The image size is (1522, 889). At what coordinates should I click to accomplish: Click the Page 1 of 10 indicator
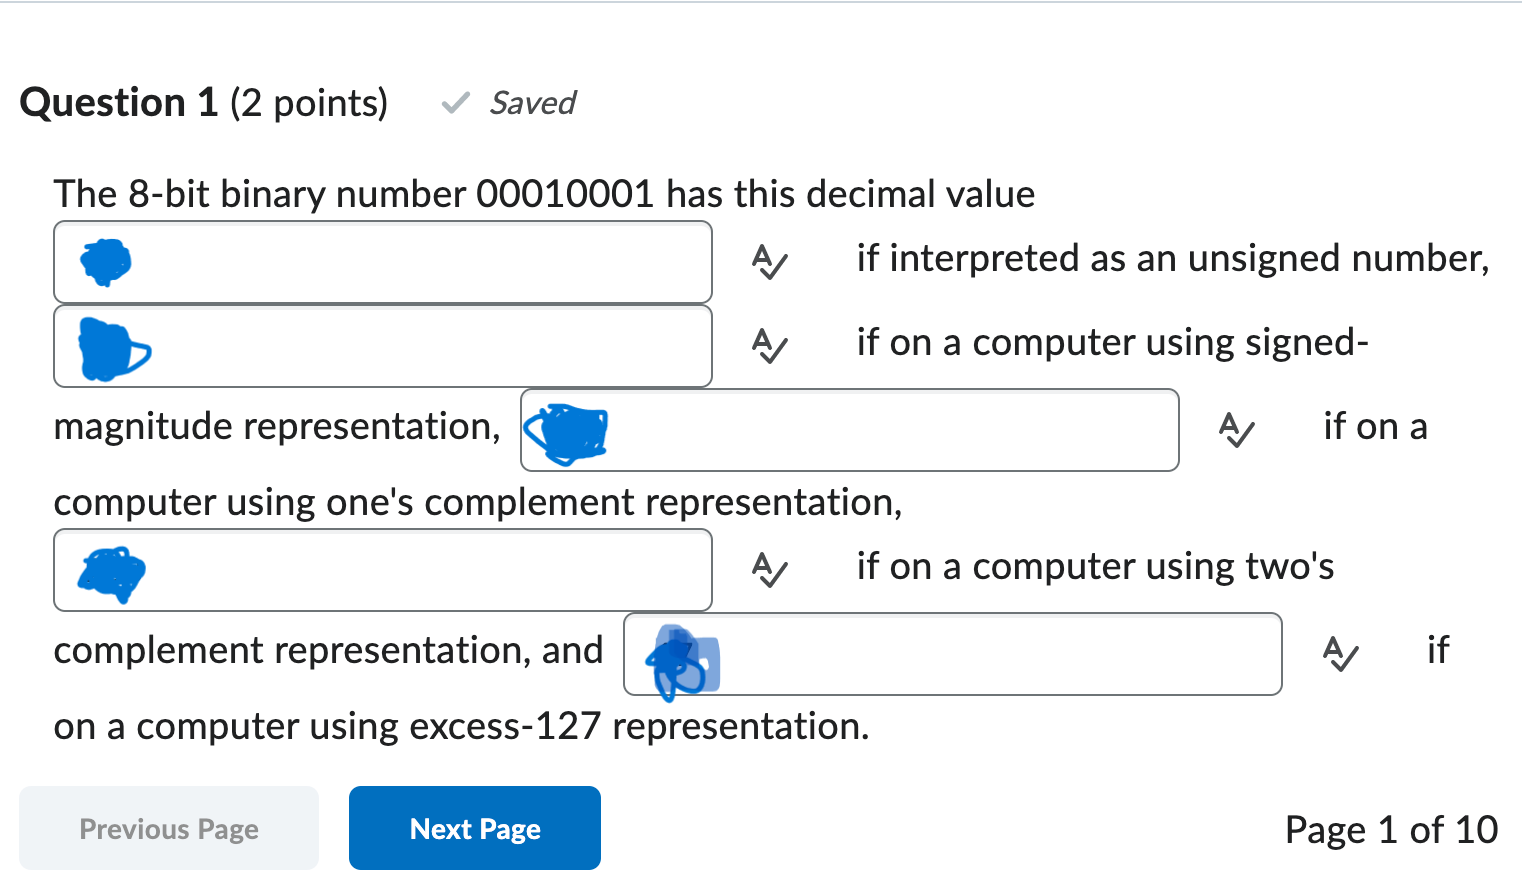coord(1391,829)
